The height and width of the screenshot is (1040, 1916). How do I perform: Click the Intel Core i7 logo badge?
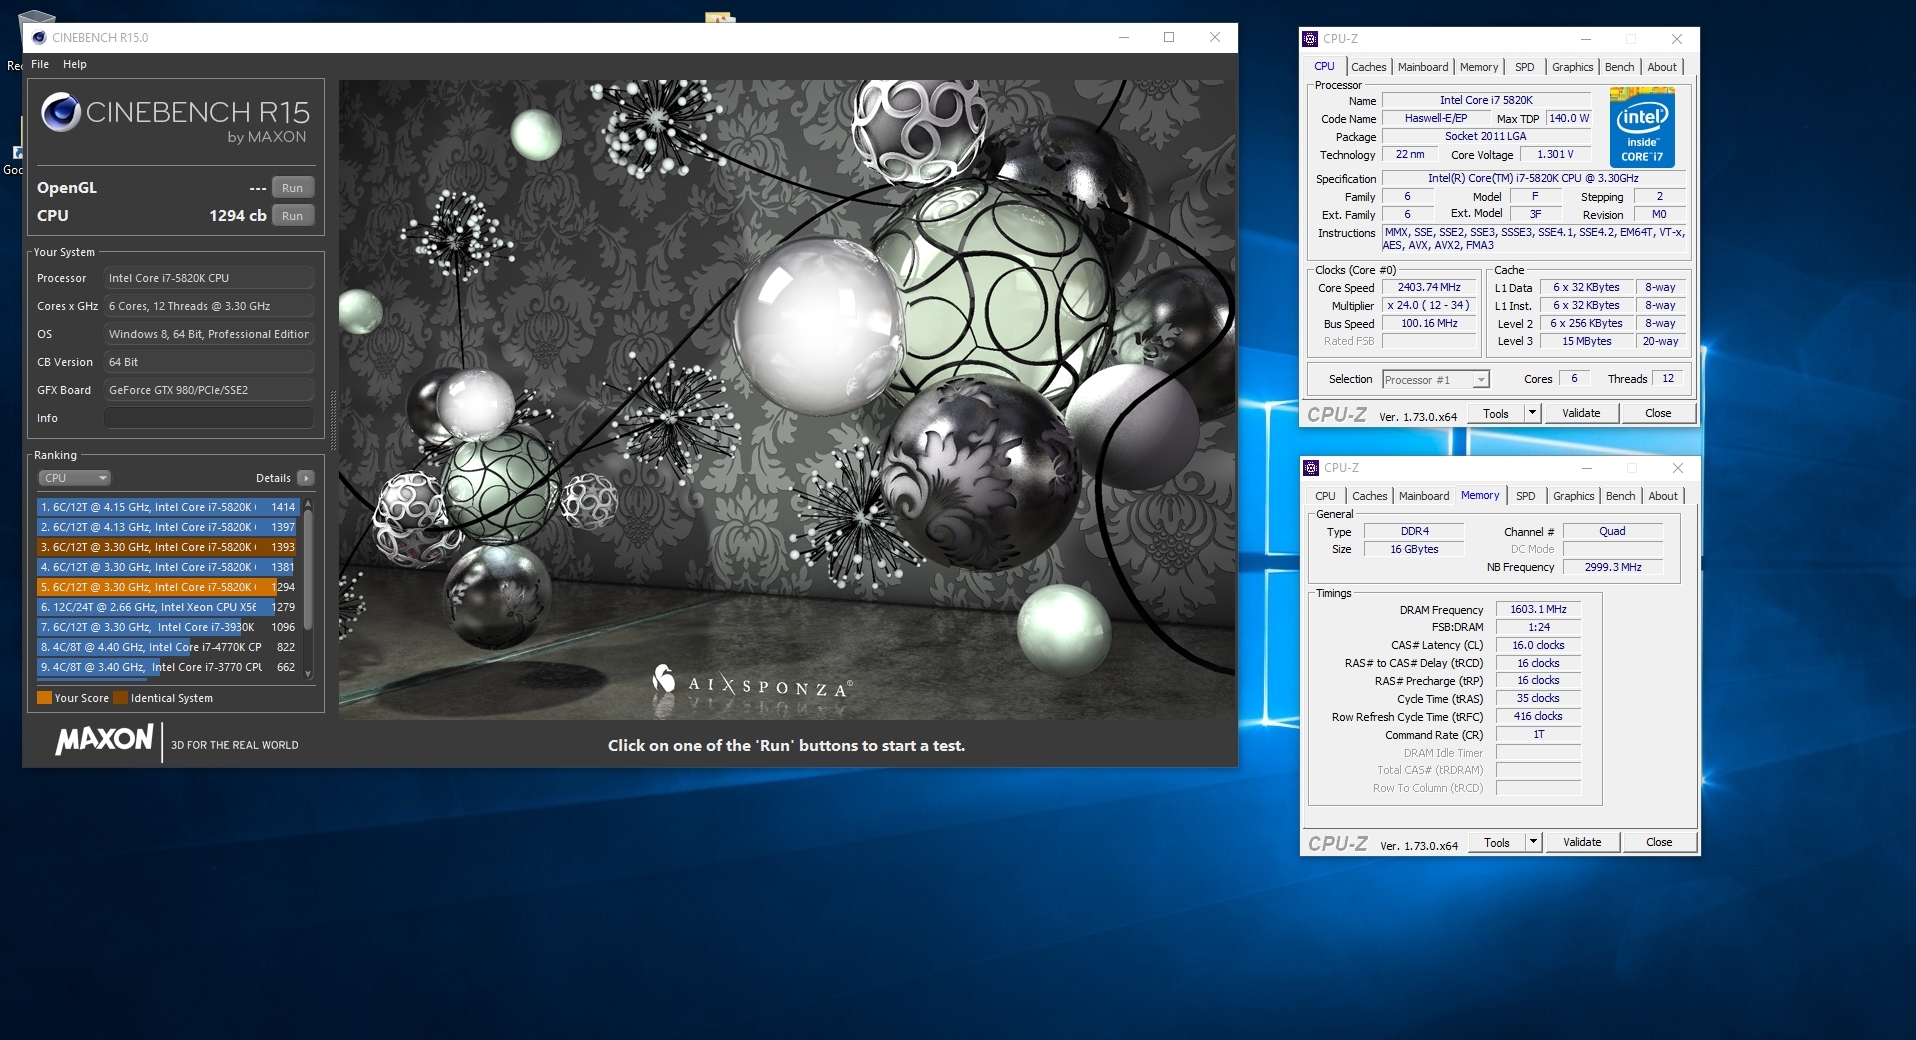[1642, 128]
